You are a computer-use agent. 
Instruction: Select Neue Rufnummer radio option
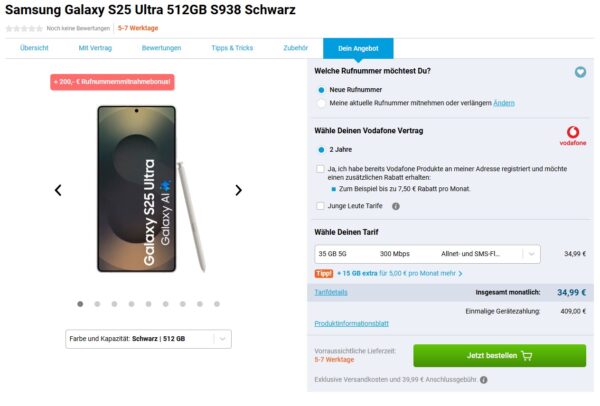tap(321, 89)
